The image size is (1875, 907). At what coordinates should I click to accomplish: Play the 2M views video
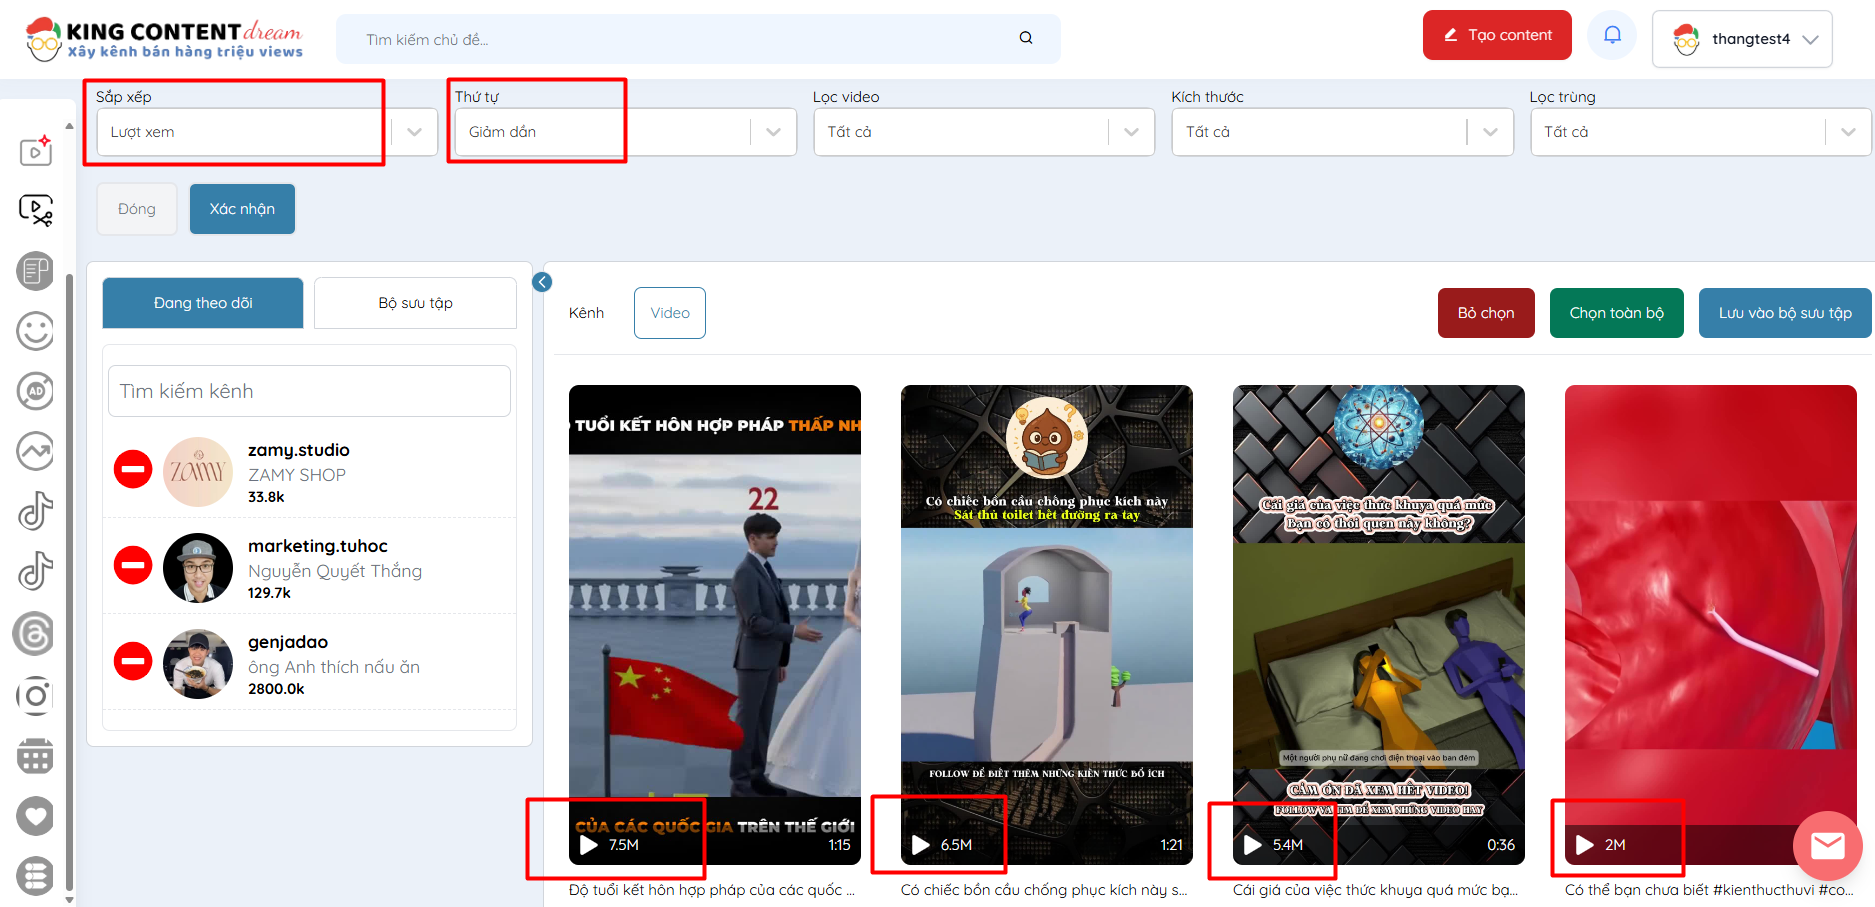click(x=1585, y=845)
